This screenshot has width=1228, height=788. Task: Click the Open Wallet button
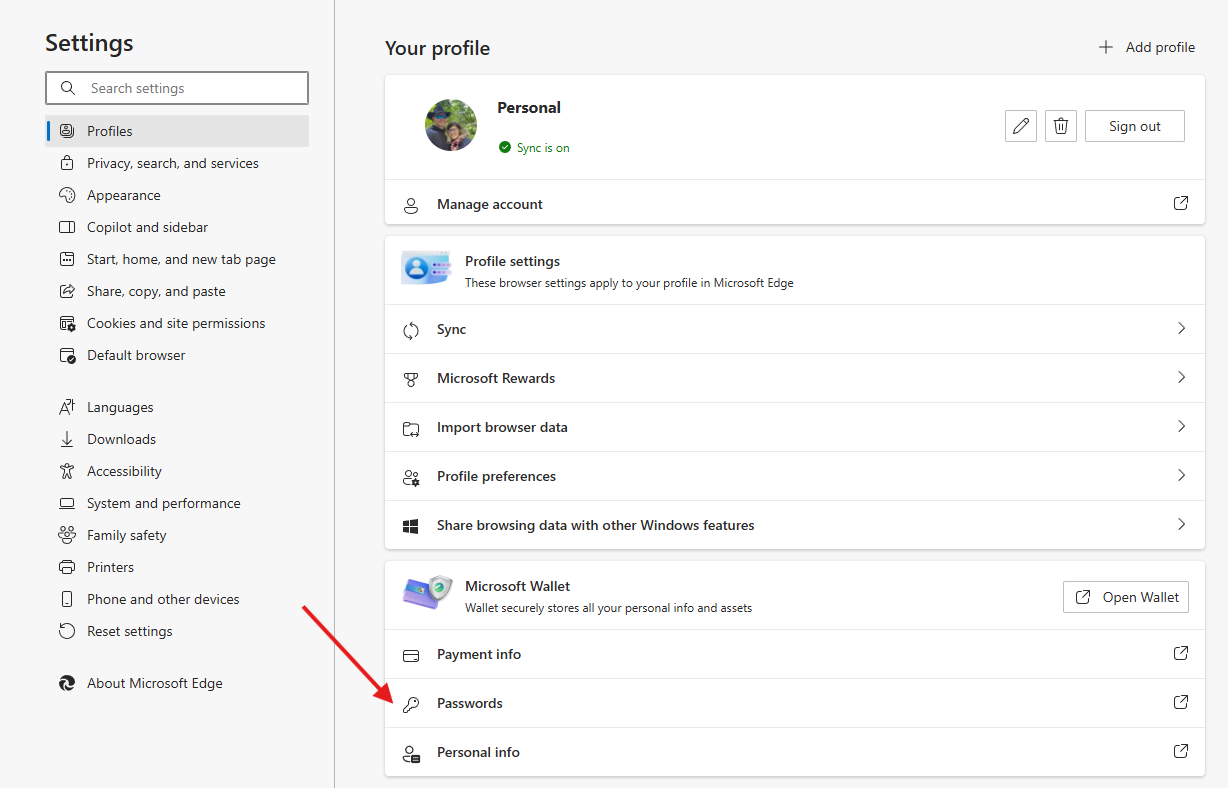(x=1126, y=597)
